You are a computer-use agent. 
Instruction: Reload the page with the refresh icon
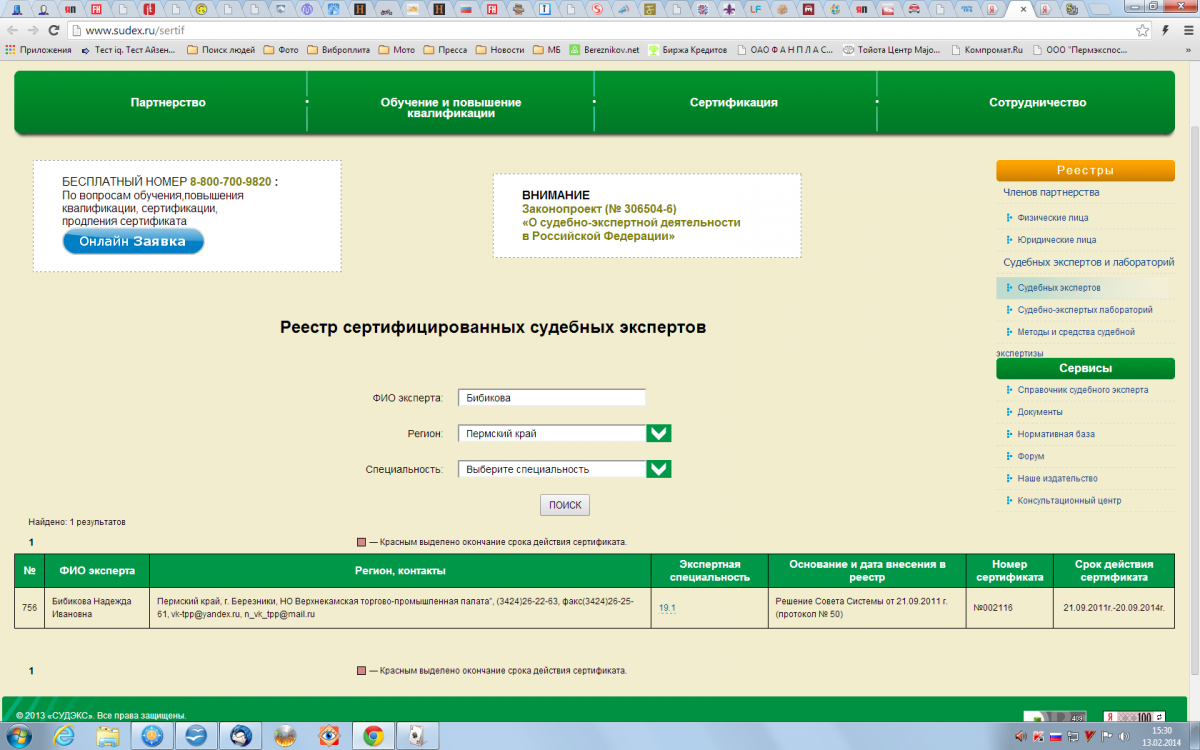54,30
